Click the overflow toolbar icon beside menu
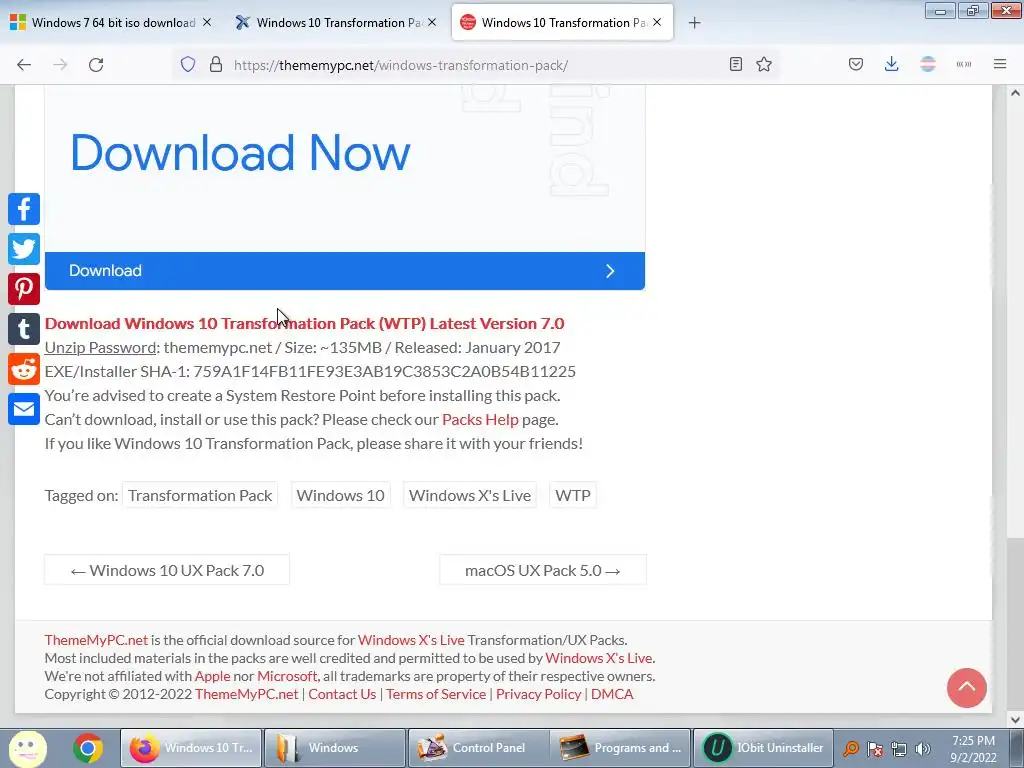 click(964, 64)
